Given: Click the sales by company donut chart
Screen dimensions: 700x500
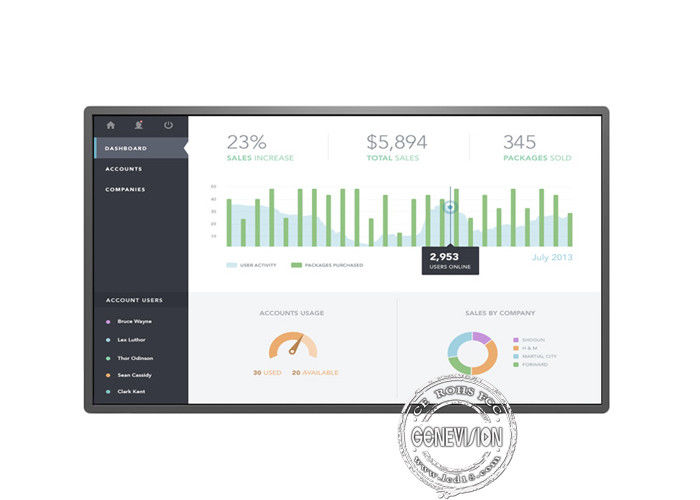Looking at the screenshot, I should 472,353.
